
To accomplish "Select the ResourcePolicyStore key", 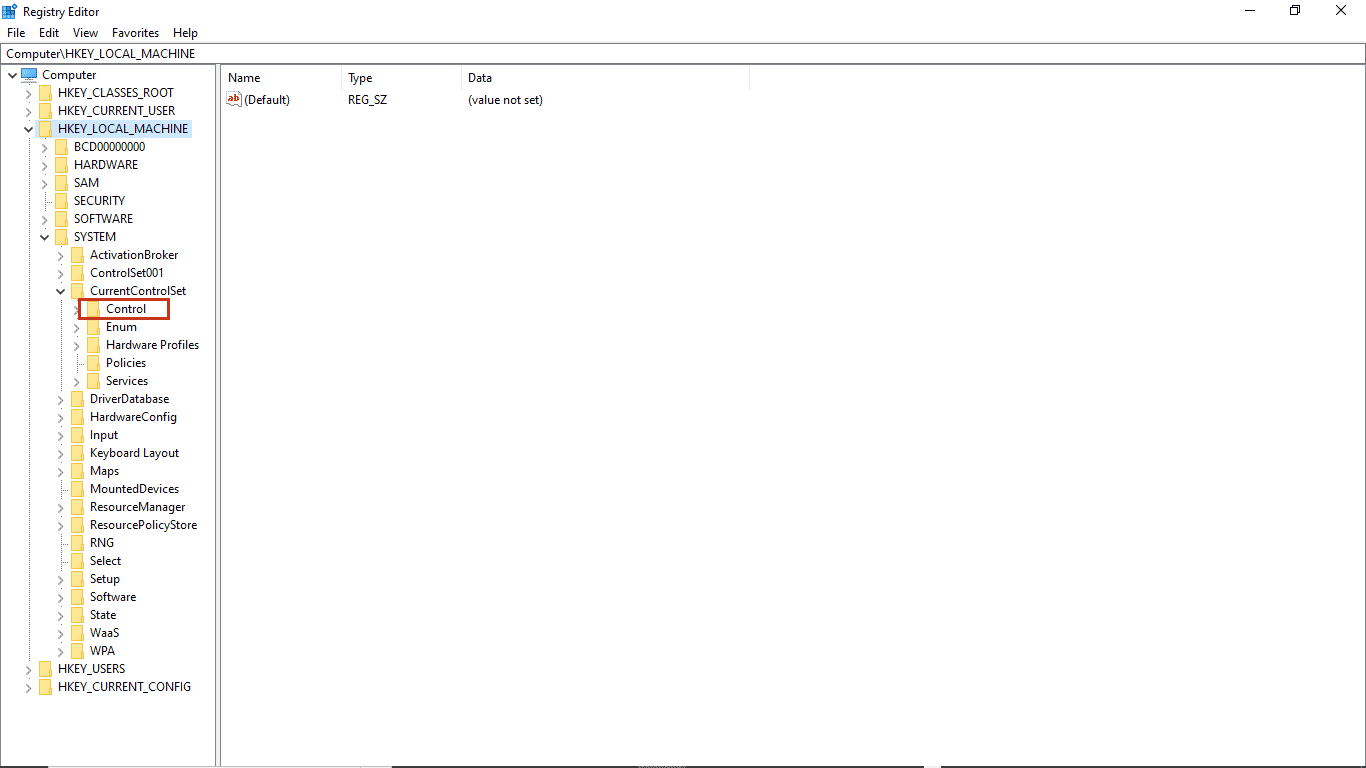I will tap(143, 525).
